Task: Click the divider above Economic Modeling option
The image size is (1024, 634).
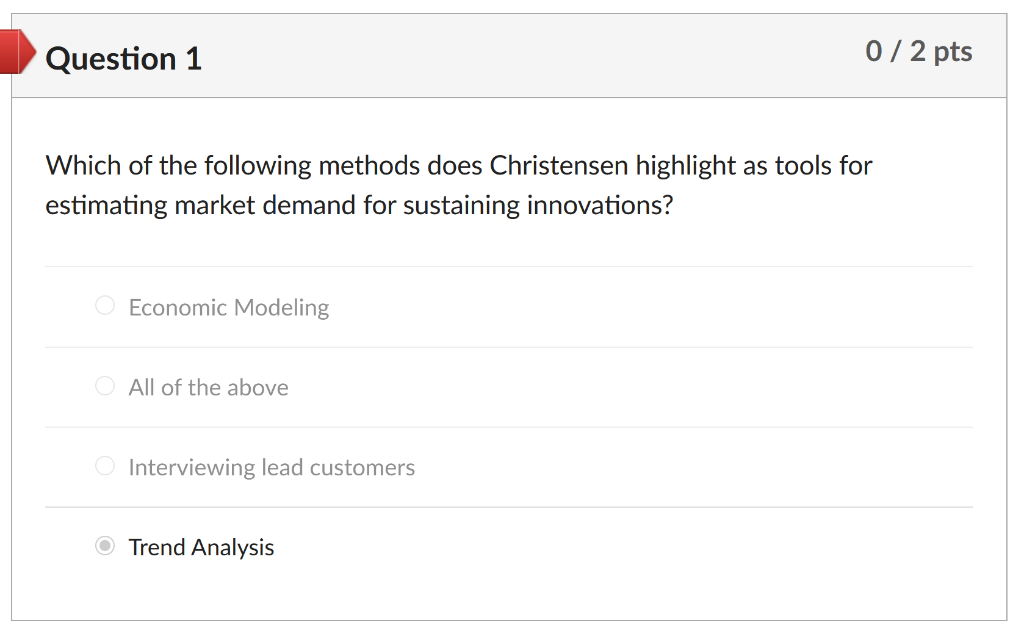Action: pos(508,266)
